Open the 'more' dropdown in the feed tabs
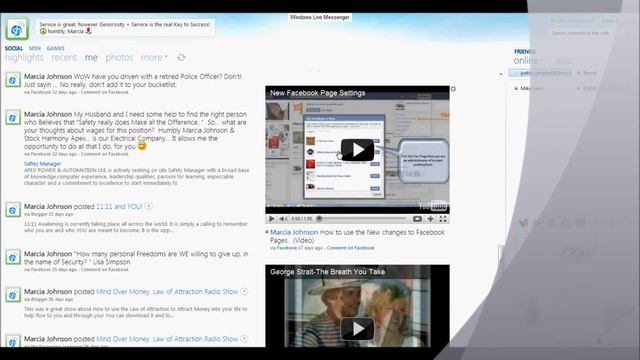This screenshot has height=360, width=640. pos(154,58)
